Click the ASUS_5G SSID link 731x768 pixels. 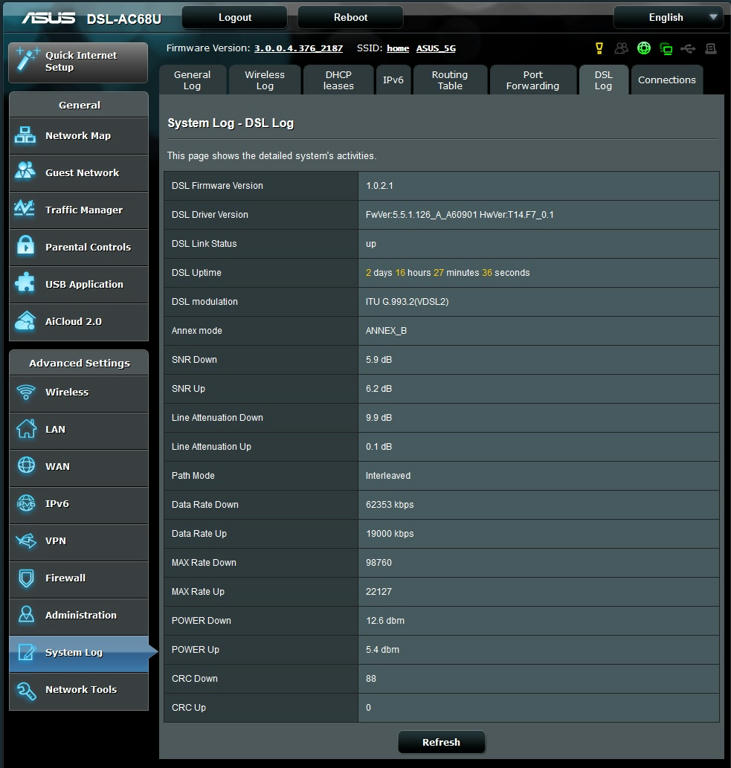tap(436, 48)
